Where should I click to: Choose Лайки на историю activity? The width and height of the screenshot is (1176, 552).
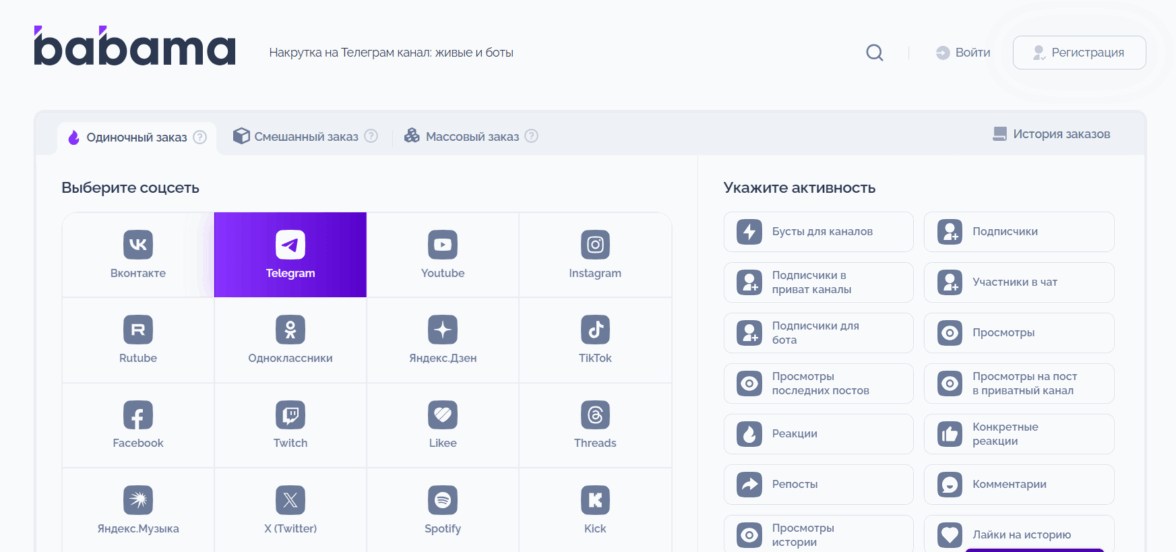click(x=1018, y=534)
